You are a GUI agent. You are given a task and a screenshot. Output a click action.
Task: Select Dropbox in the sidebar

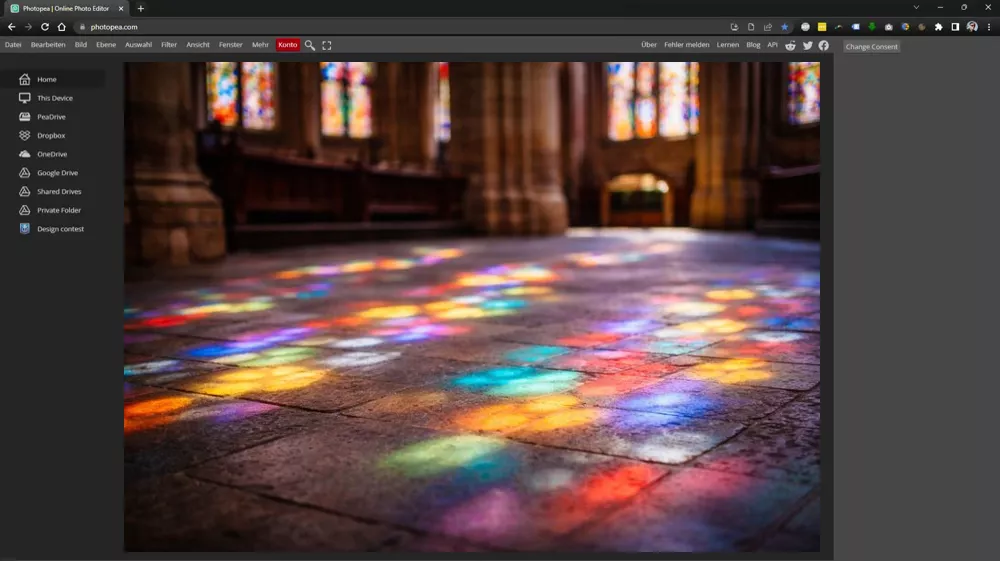(x=51, y=135)
